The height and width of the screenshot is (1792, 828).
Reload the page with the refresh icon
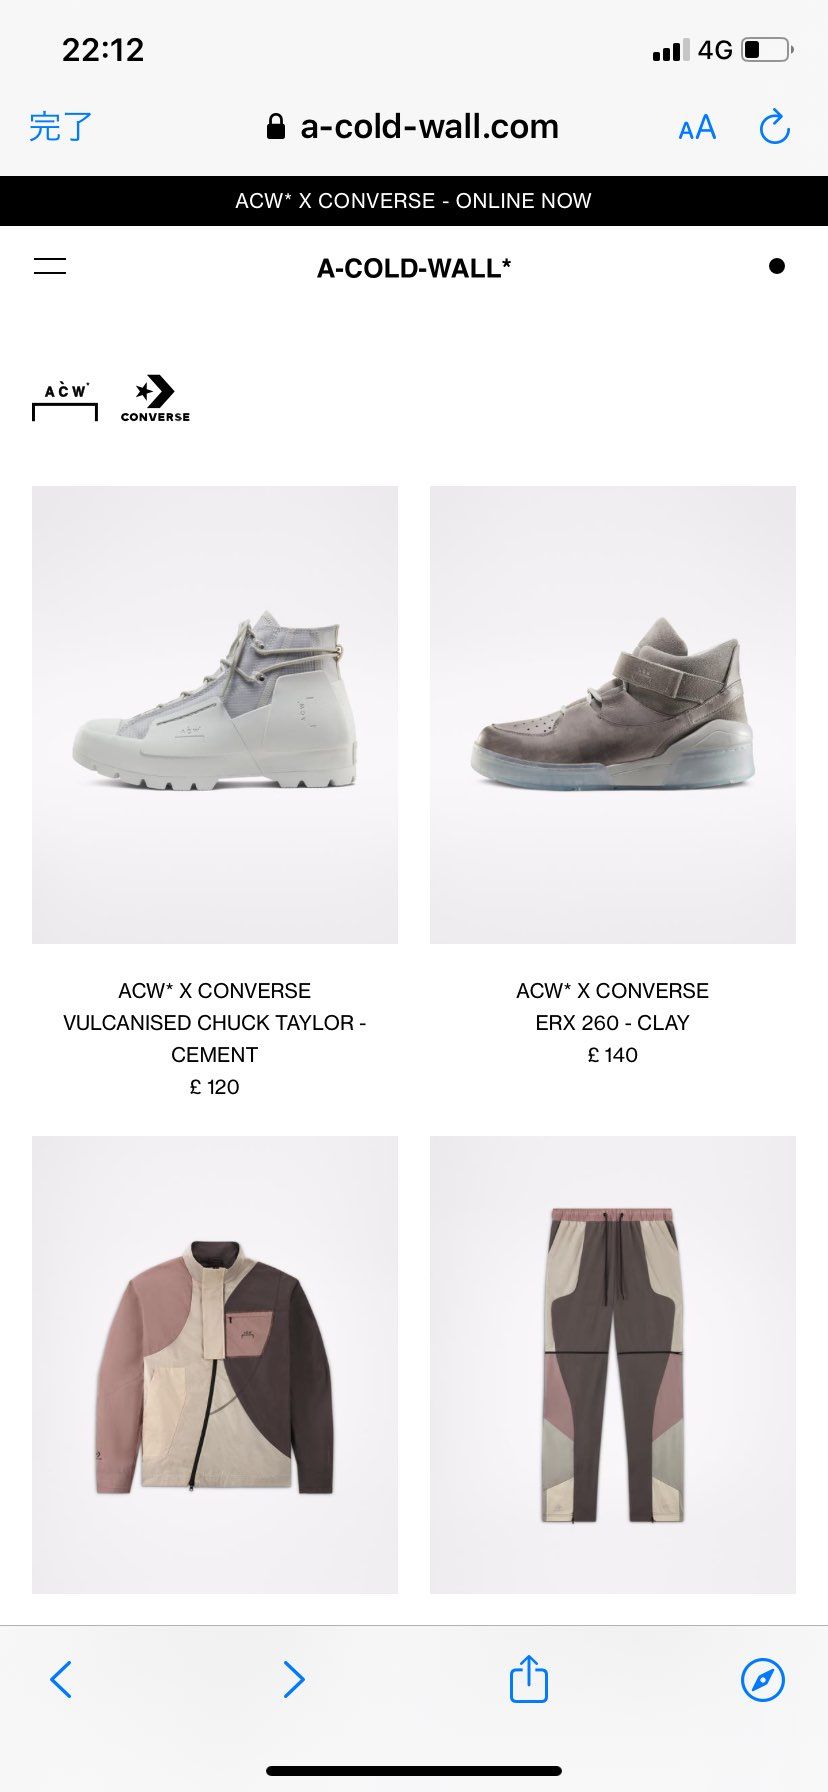[x=775, y=127]
